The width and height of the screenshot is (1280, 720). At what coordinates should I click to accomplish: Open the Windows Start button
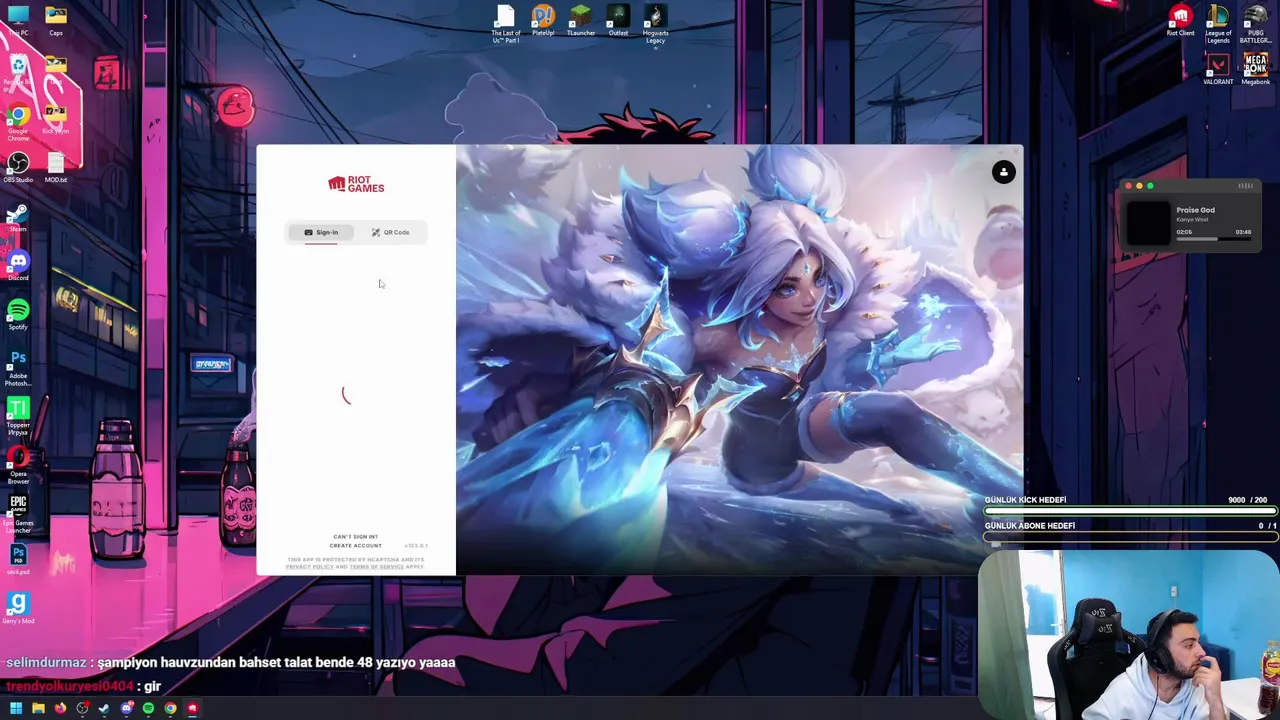click(x=16, y=708)
